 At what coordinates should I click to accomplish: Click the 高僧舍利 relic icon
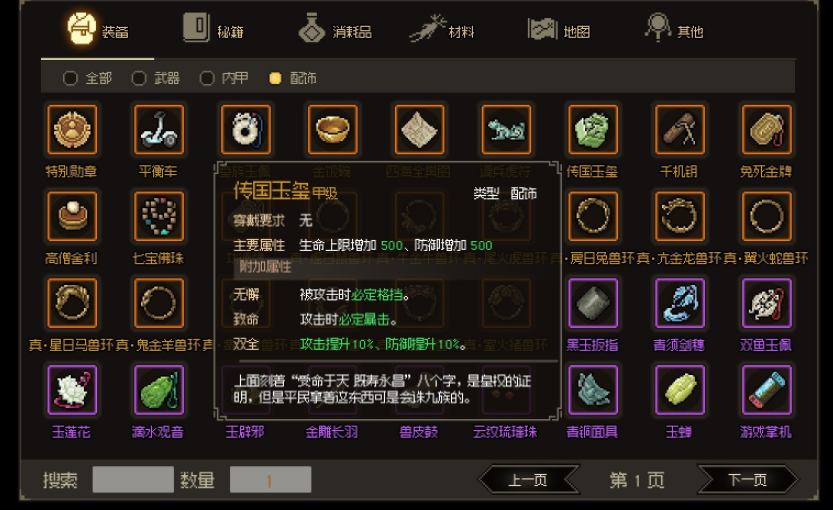pyautogui.click(x=72, y=216)
